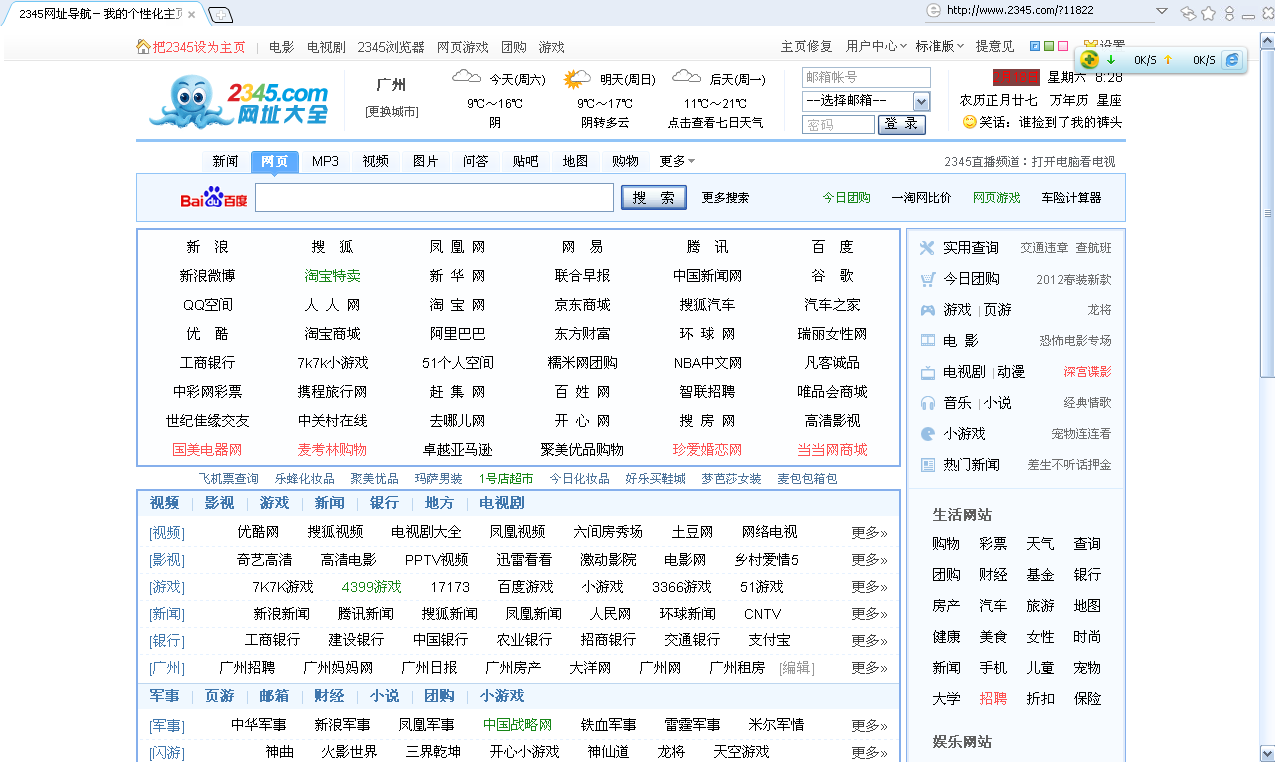
Task: Click the tools icon beside 实用查询
Action: tap(927, 248)
